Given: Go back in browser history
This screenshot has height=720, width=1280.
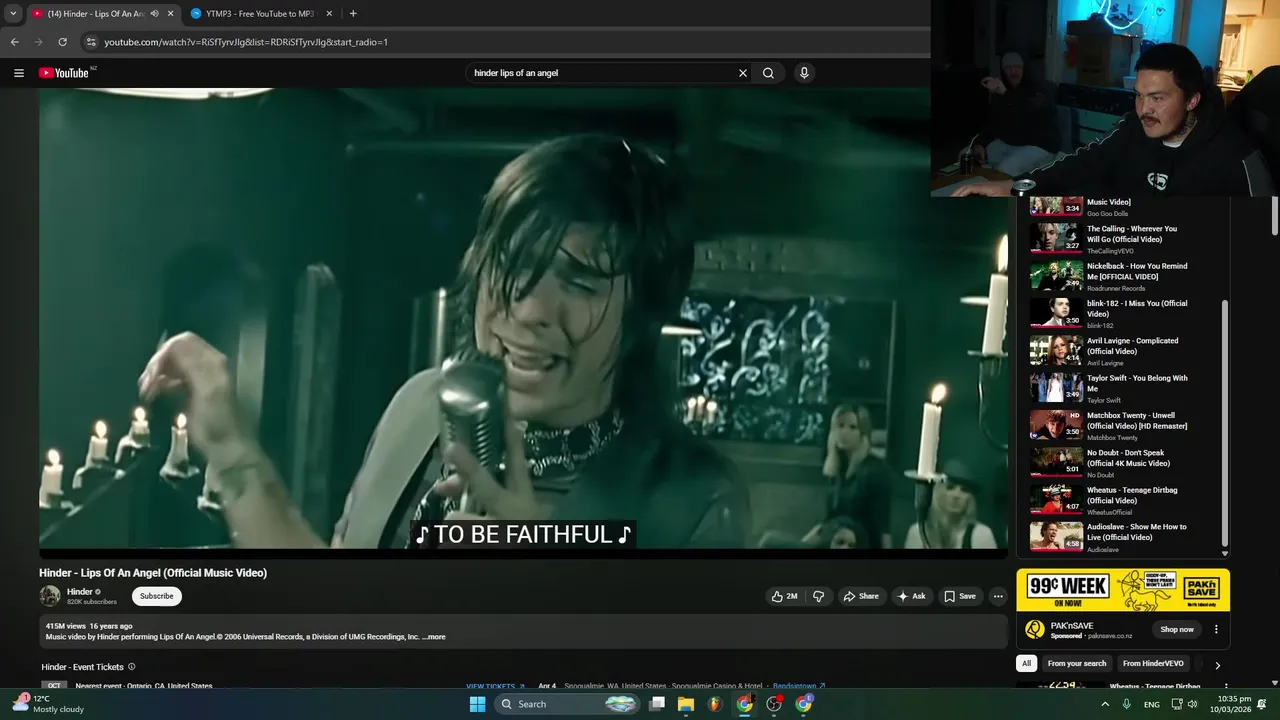Looking at the screenshot, I should [14, 42].
